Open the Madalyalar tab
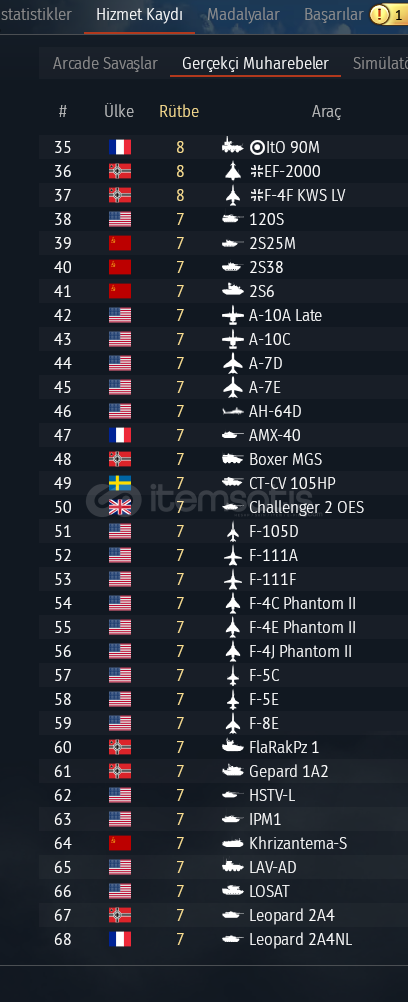This screenshot has height=1002, width=408. point(243,15)
